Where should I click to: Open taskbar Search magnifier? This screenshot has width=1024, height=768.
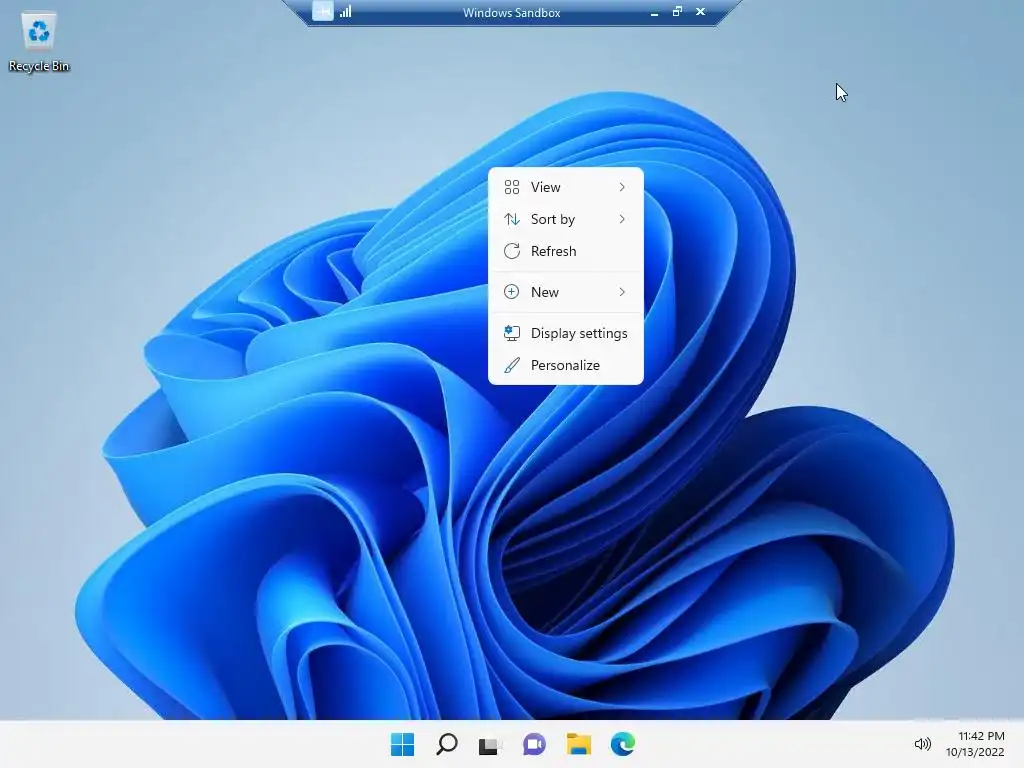[x=447, y=744]
